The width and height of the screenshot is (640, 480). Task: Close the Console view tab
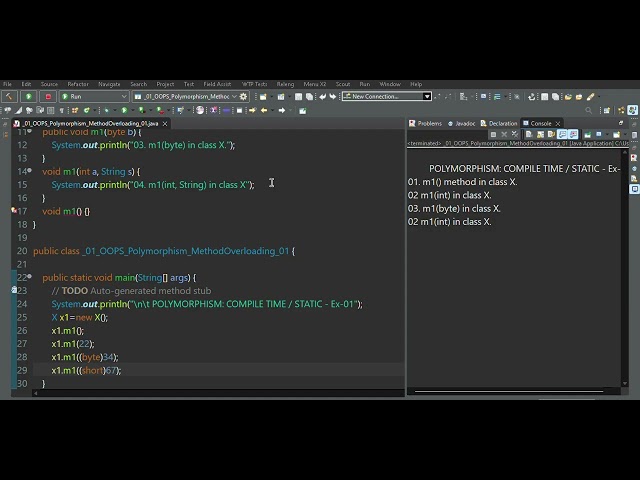coord(558,123)
